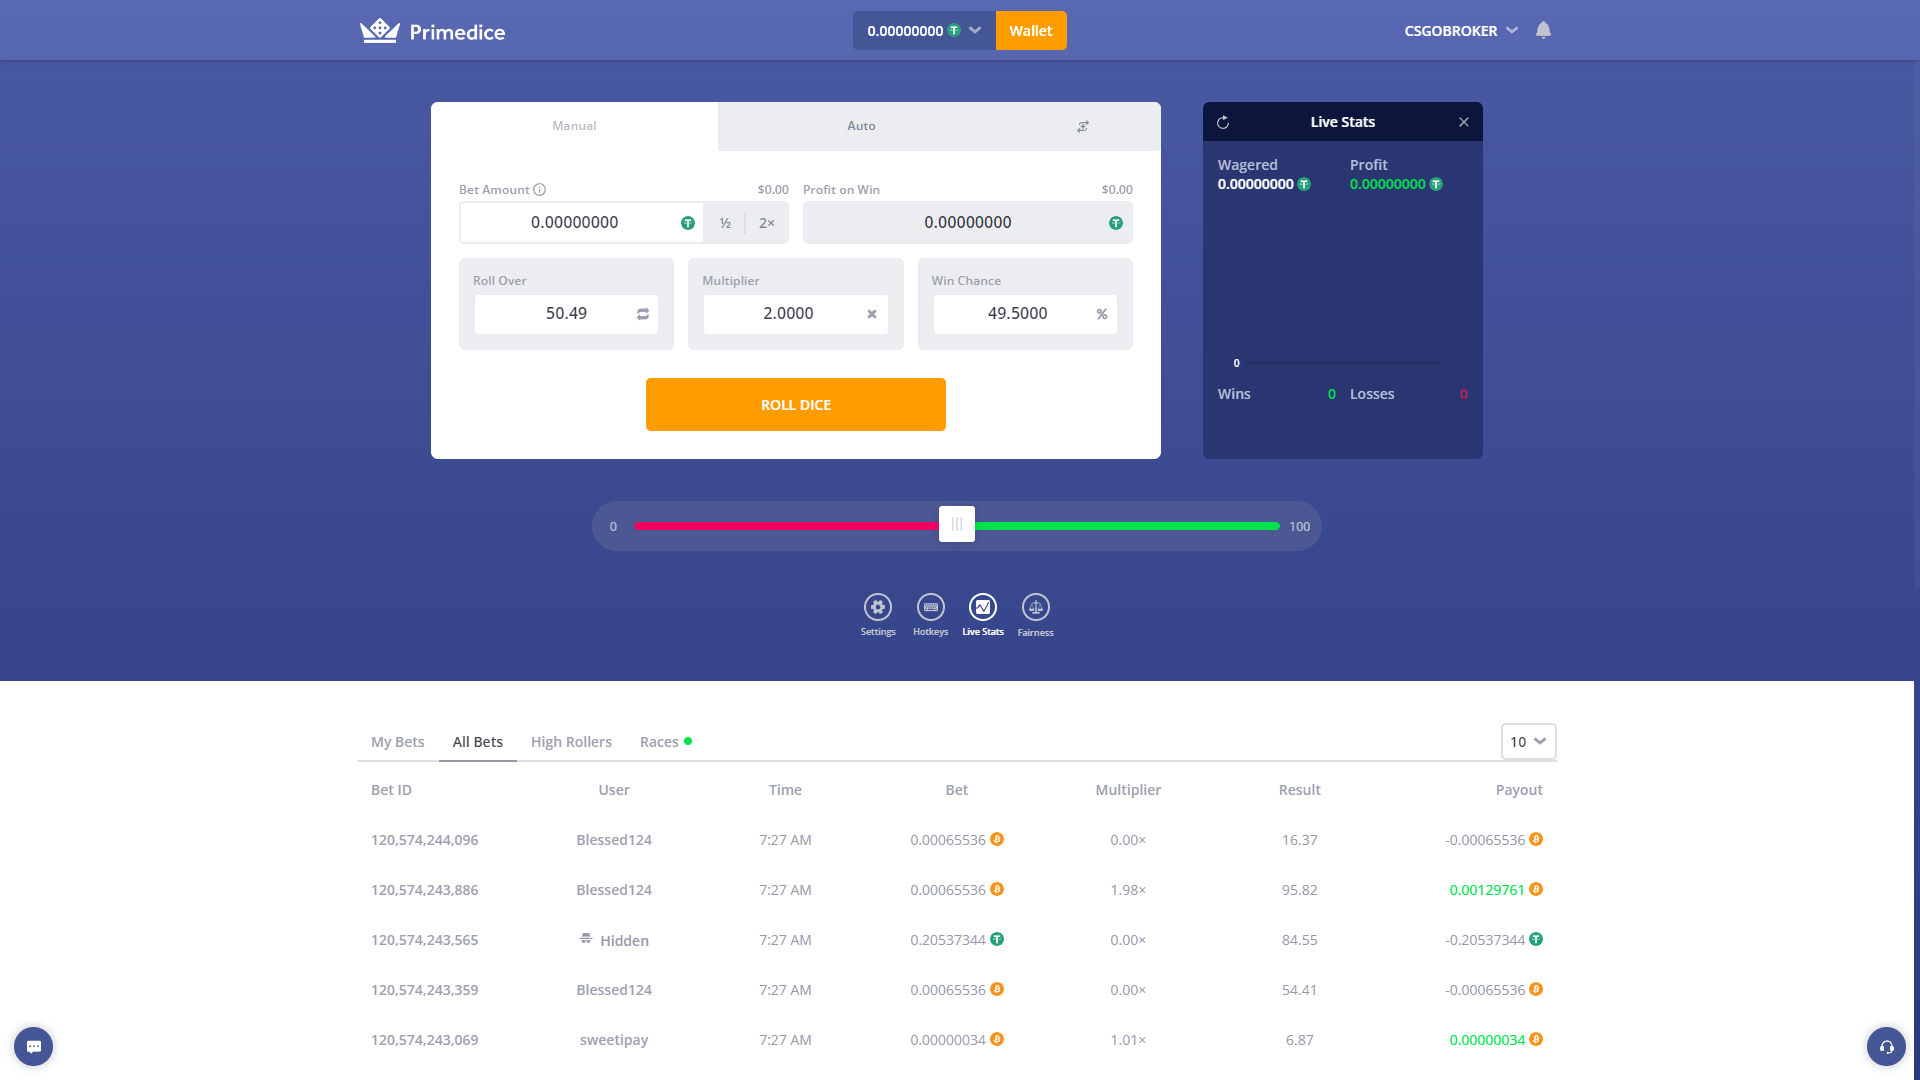Open the support headset icon

pos(1886,1047)
